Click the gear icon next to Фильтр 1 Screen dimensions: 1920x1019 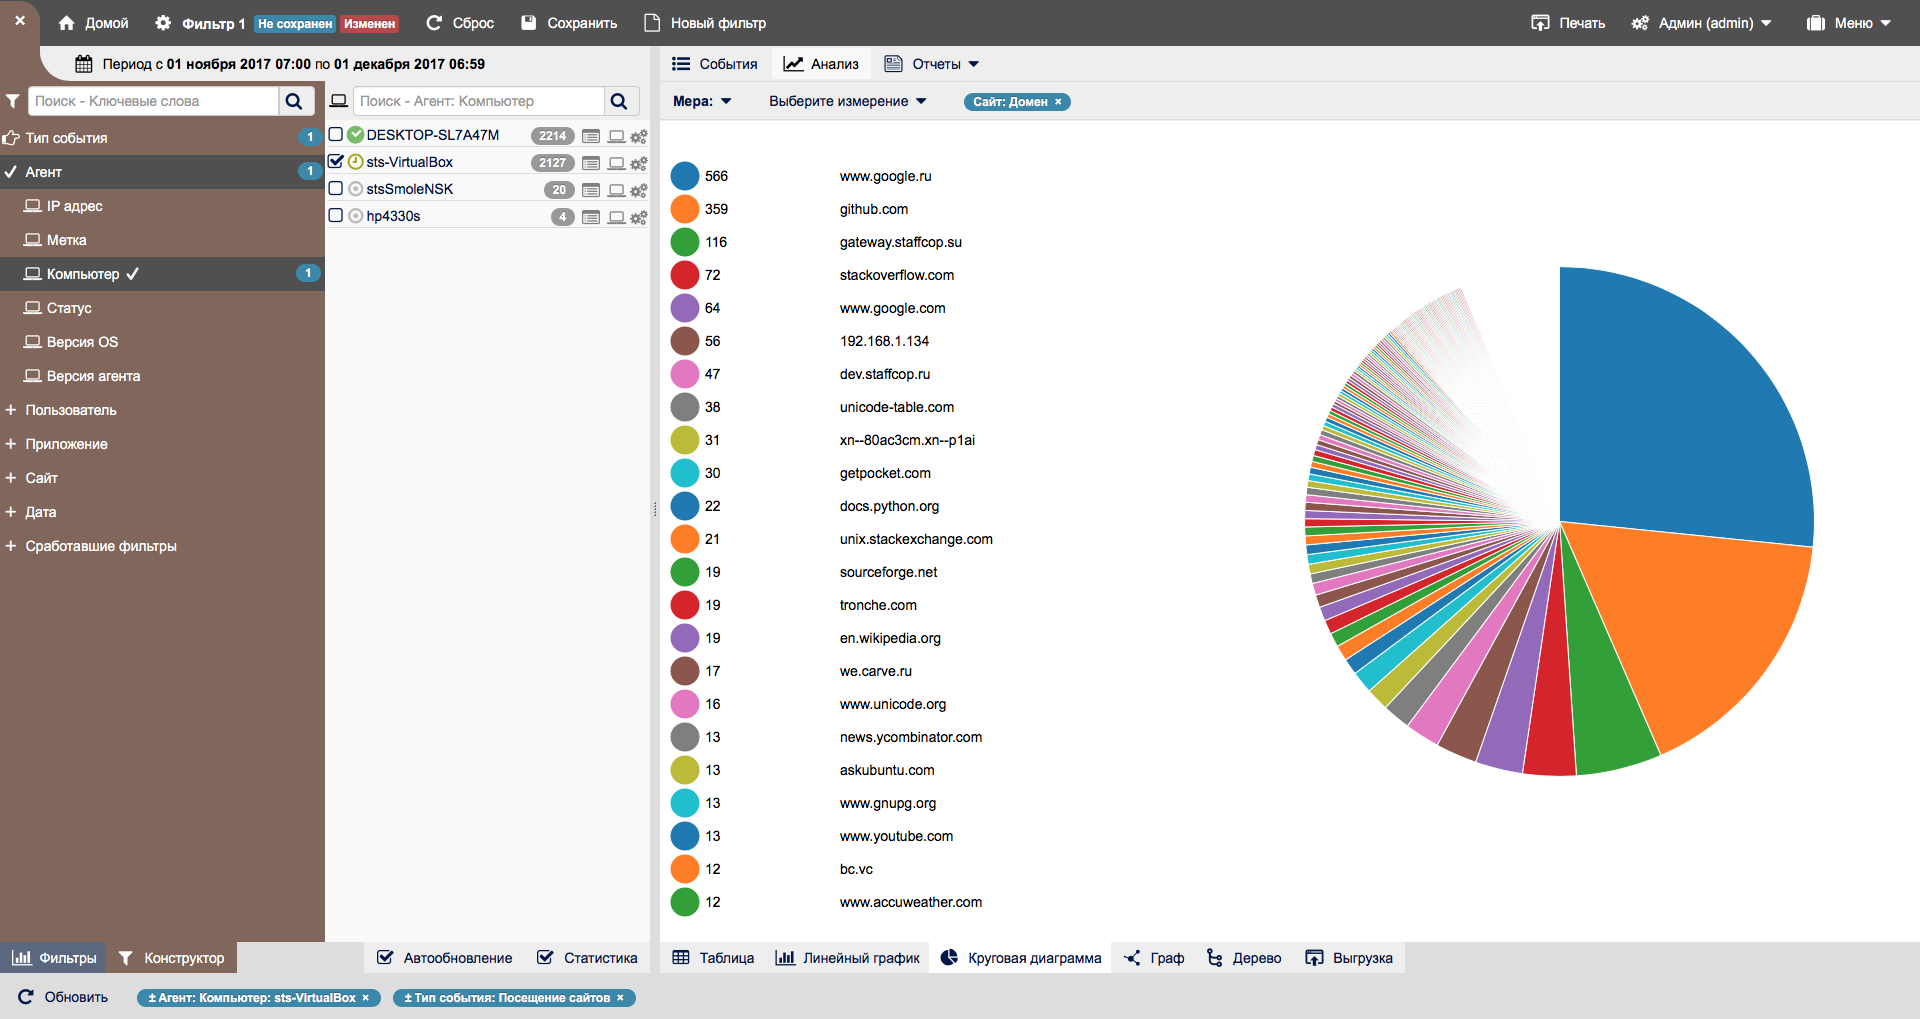tap(163, 23)
